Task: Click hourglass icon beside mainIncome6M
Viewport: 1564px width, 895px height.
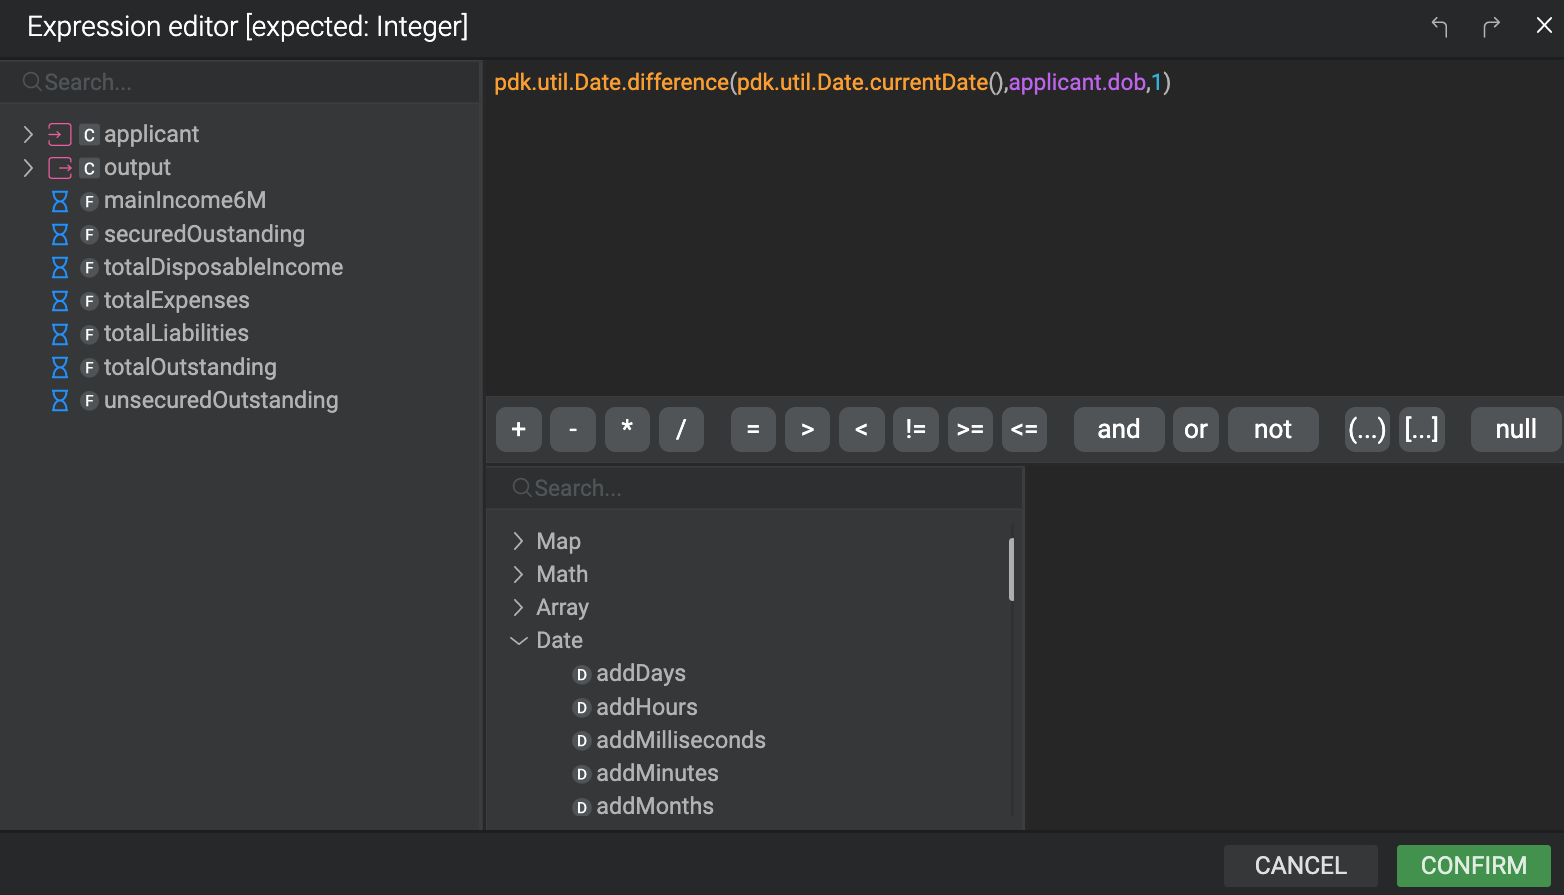Action: pos(60,201)
